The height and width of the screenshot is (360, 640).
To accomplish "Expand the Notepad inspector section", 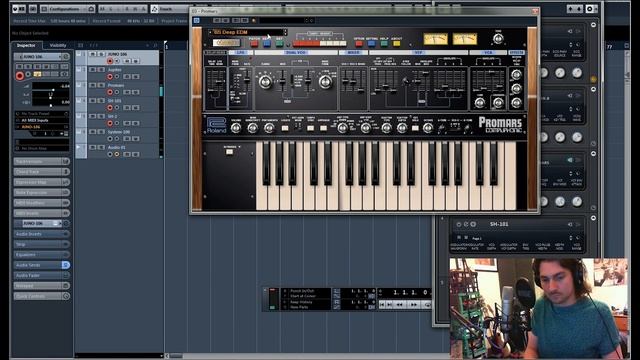I will coord(41,286).
